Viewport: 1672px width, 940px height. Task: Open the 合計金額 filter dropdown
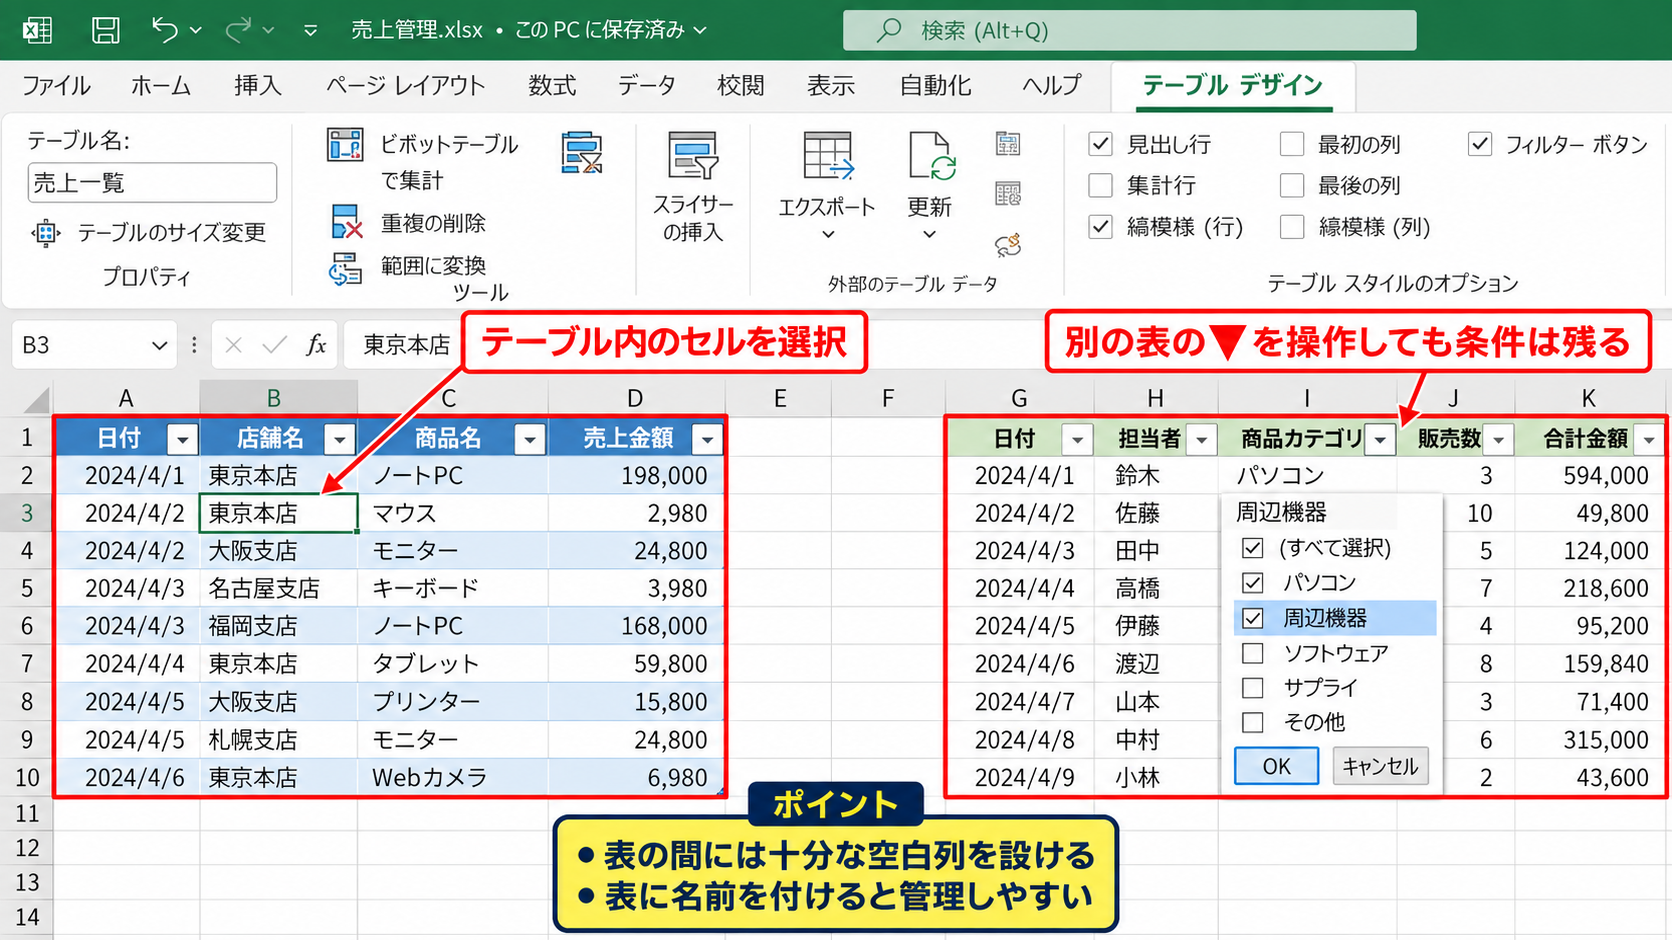point(1649,439)
